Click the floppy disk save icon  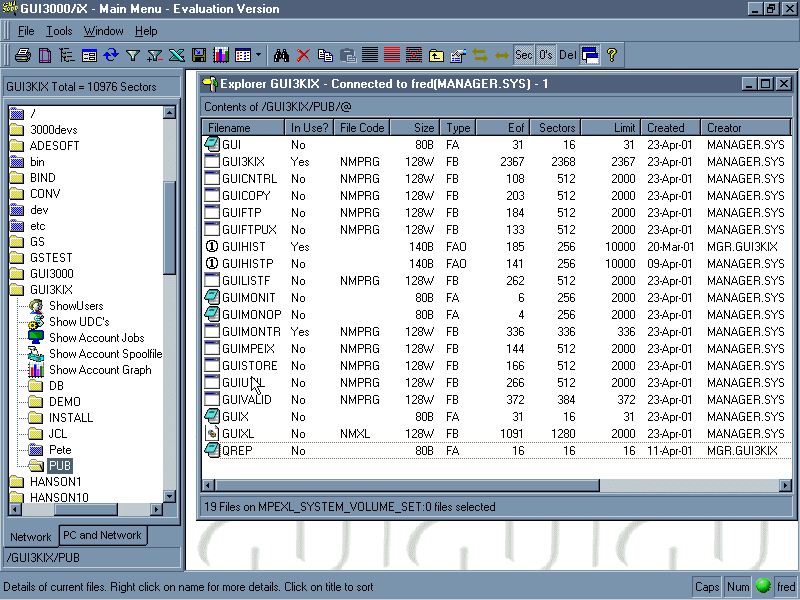coord(199,55)
